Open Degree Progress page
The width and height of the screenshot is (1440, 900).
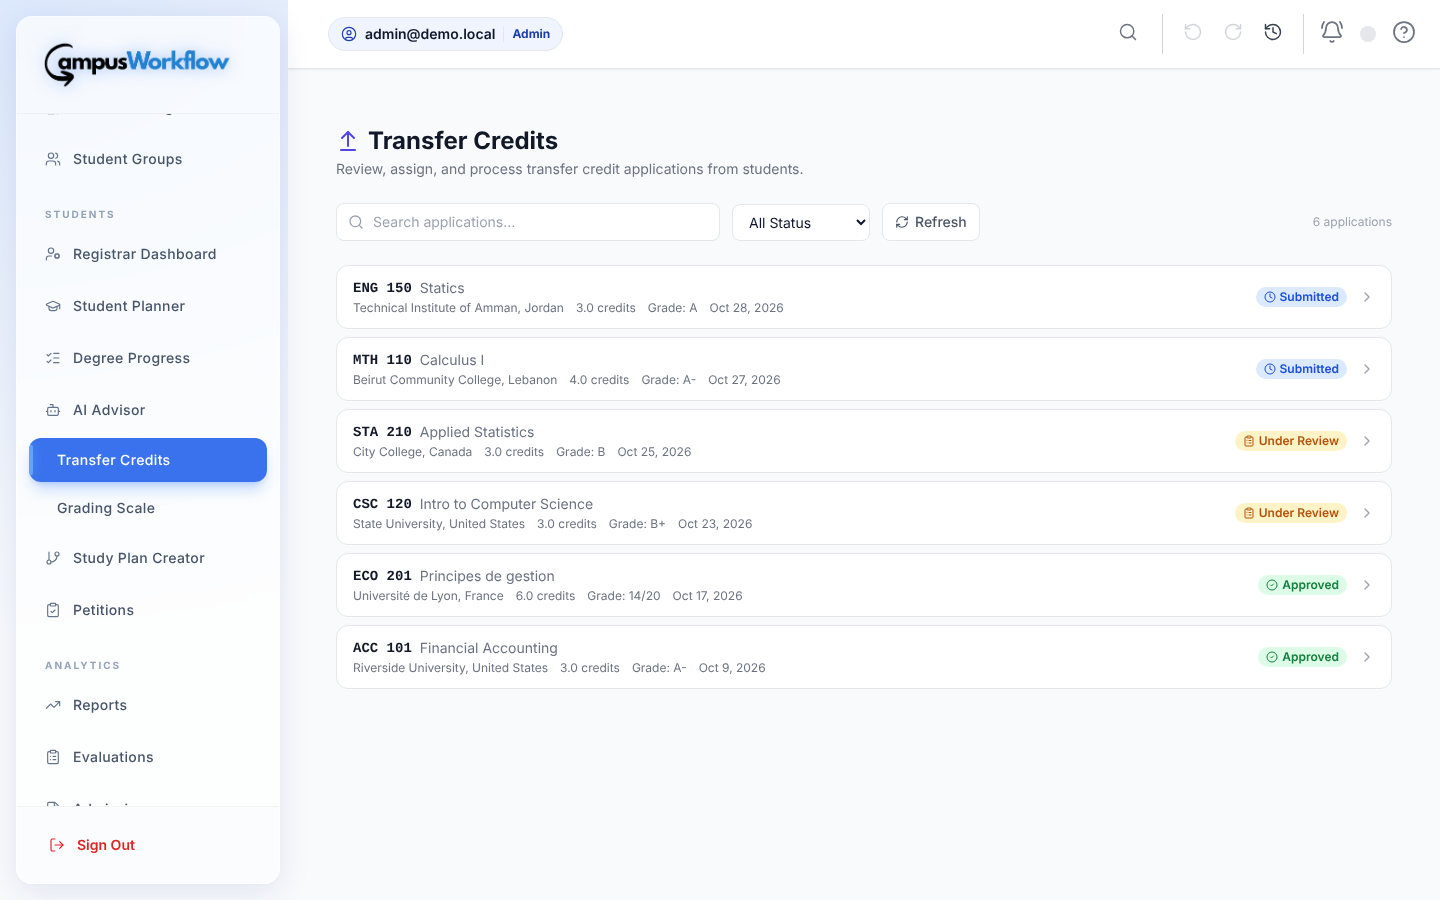pos(148,358)
